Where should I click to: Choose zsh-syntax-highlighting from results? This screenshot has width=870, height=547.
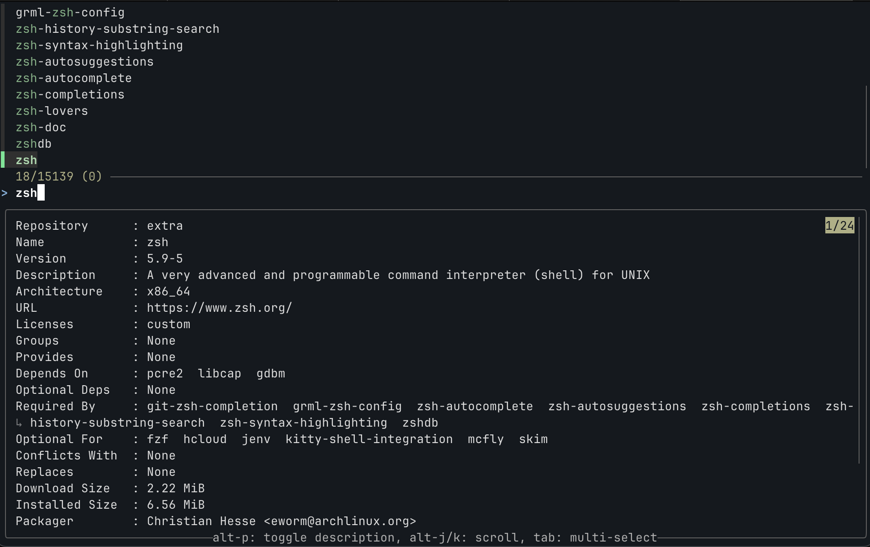[x=99, y=45]
